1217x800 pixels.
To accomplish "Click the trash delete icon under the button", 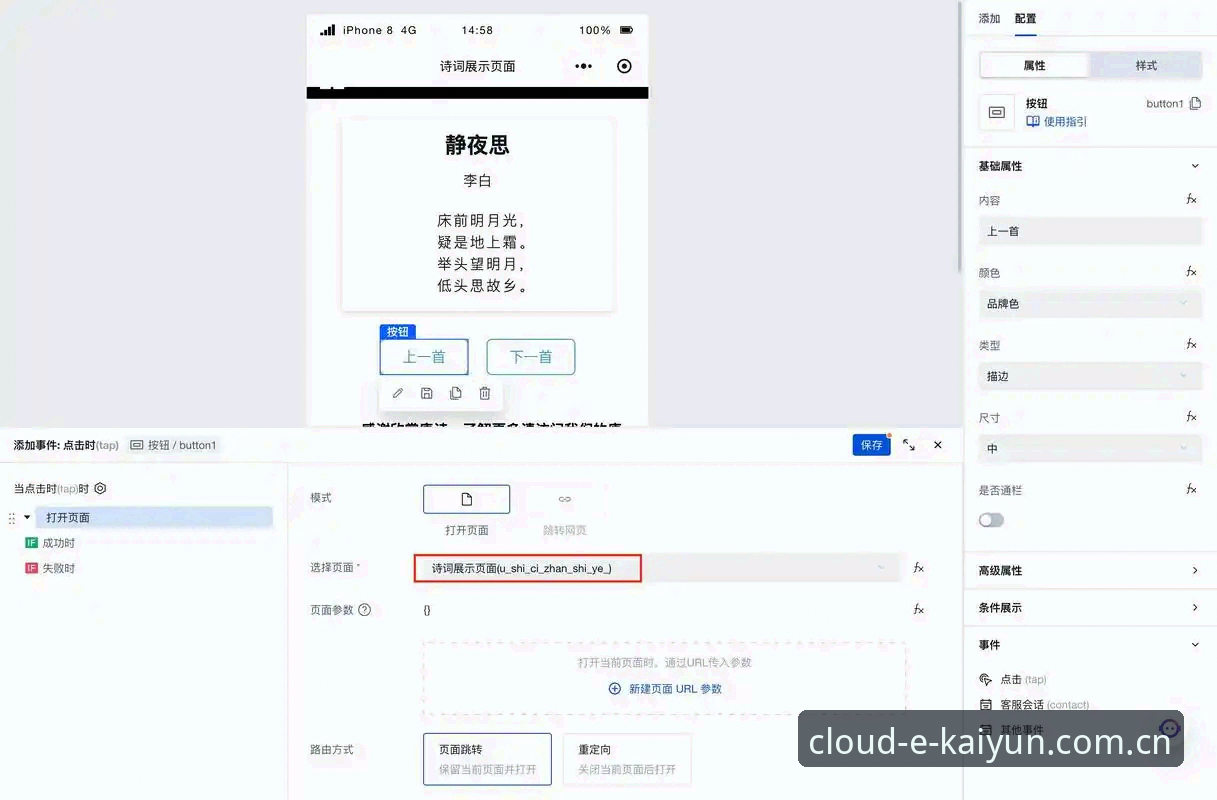I will [485, 394].
